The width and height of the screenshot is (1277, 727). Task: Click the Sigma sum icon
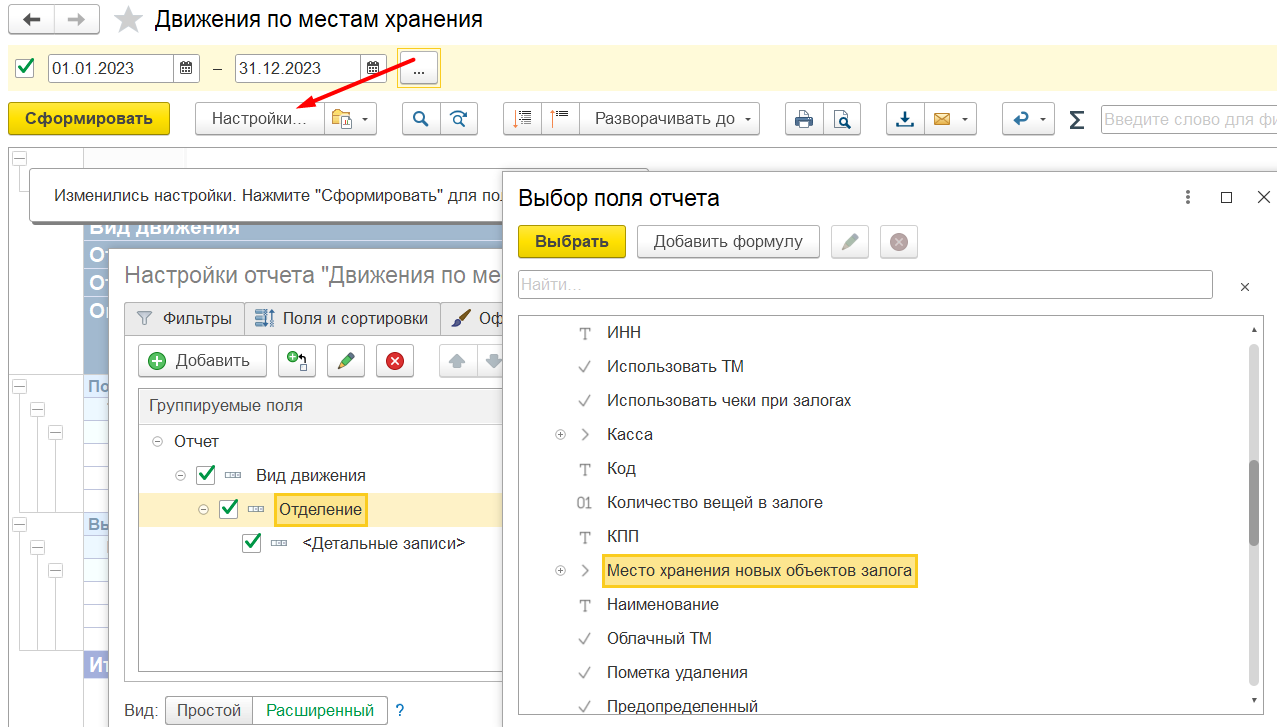pyautogui.click(x=1076, y=120)
